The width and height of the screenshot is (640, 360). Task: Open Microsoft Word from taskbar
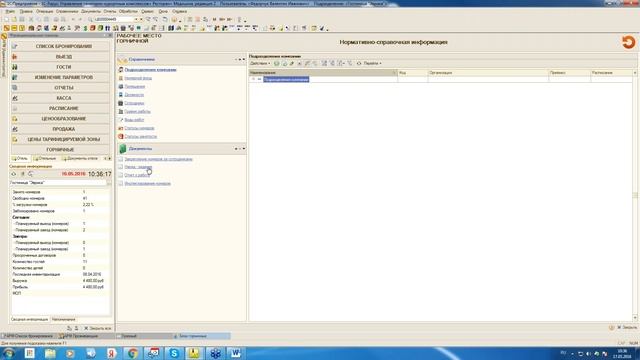click(236, 353)
